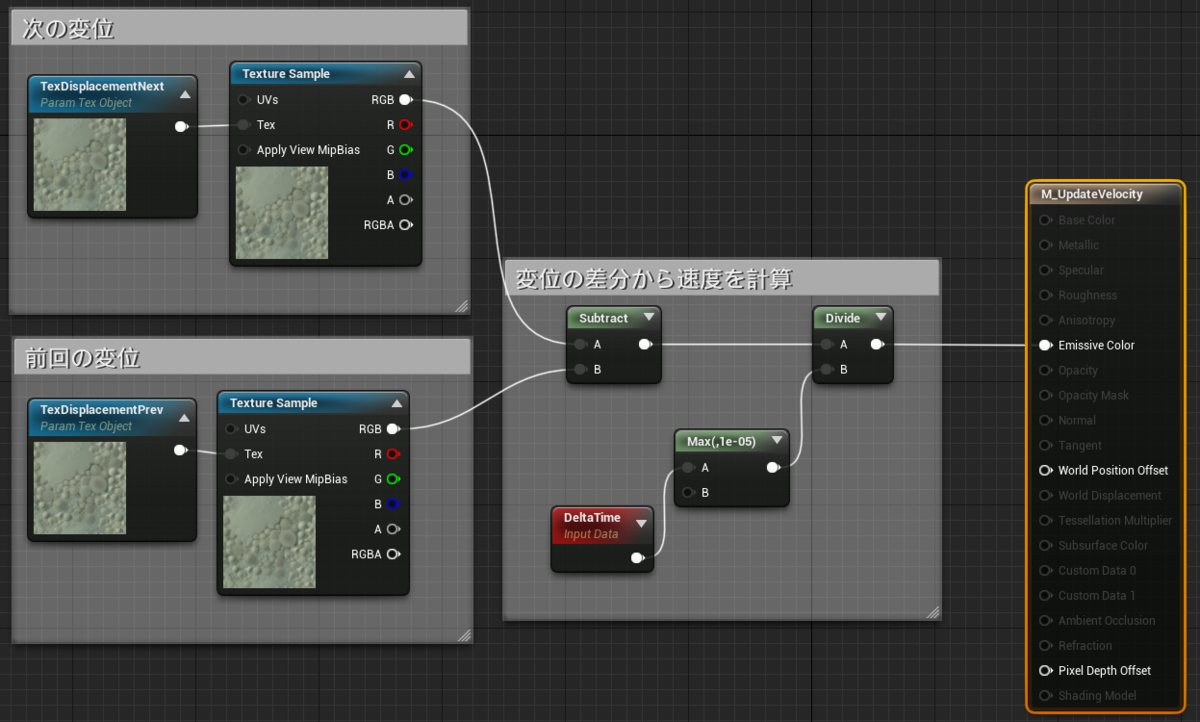
Task: Expand the Max(,1e-05) node's dropdown arrow
Action: (776, 441)
